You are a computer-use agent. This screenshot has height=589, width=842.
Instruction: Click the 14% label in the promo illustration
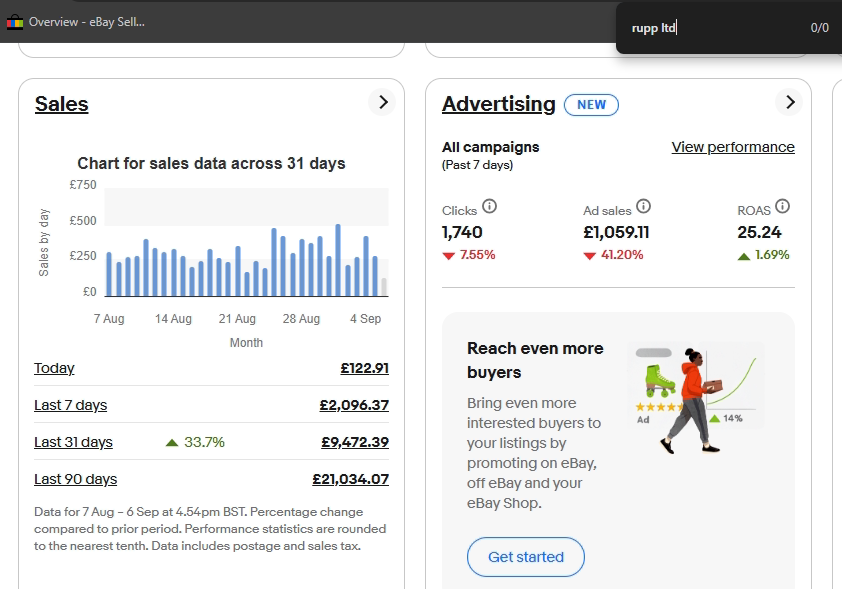point(732,418)
